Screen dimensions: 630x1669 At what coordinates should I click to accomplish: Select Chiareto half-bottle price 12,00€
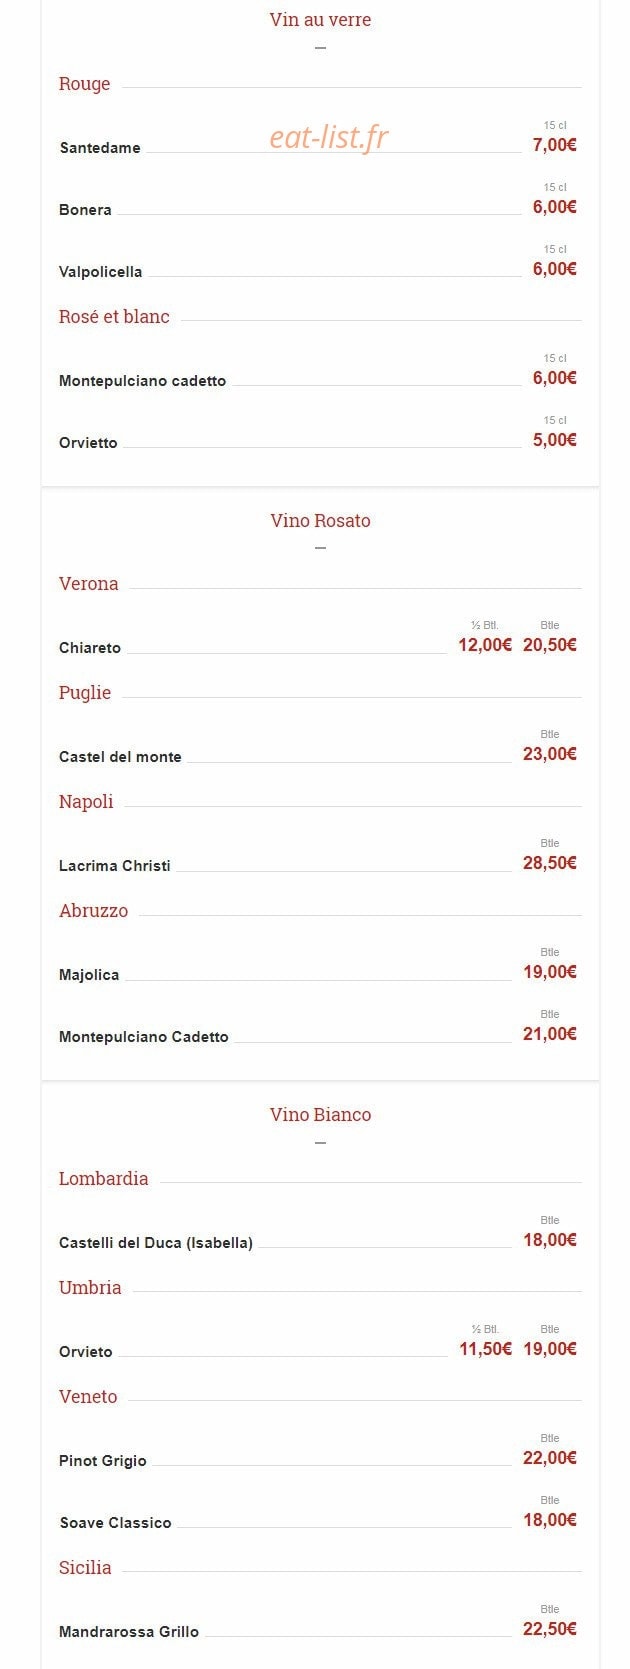pos(485,645)
